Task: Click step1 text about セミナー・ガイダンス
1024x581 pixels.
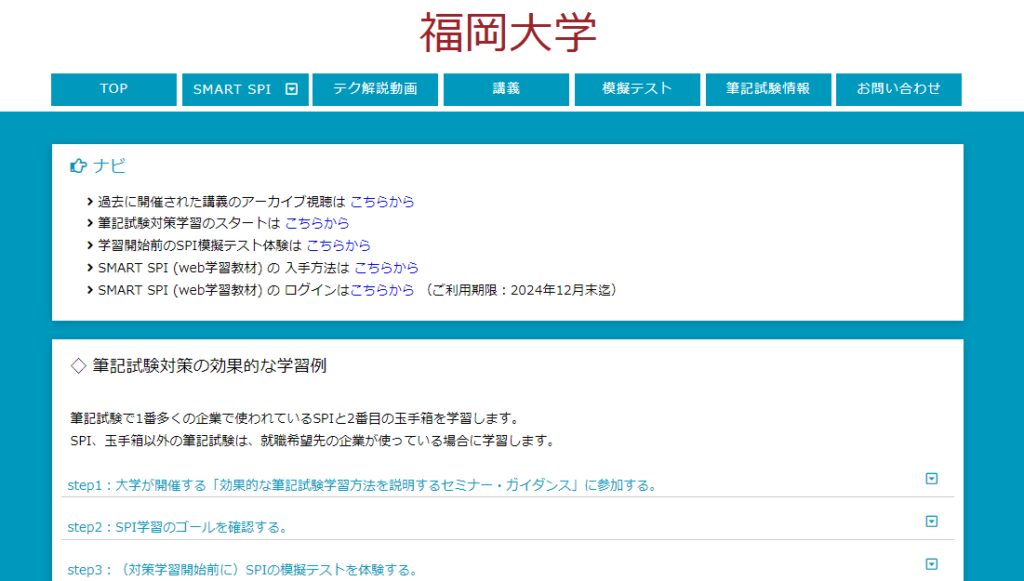Action: 362,485
